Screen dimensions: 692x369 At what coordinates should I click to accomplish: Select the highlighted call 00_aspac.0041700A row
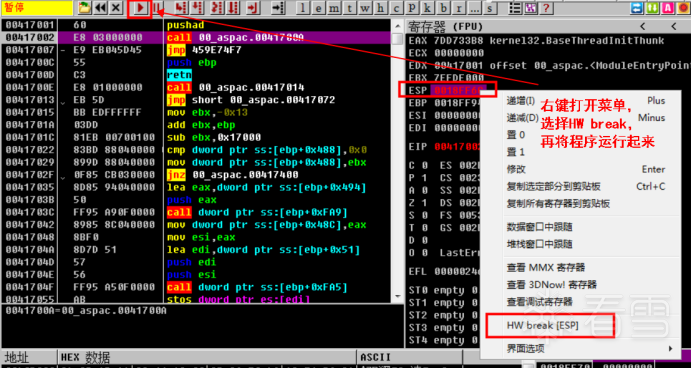click(x=196, y=38)
